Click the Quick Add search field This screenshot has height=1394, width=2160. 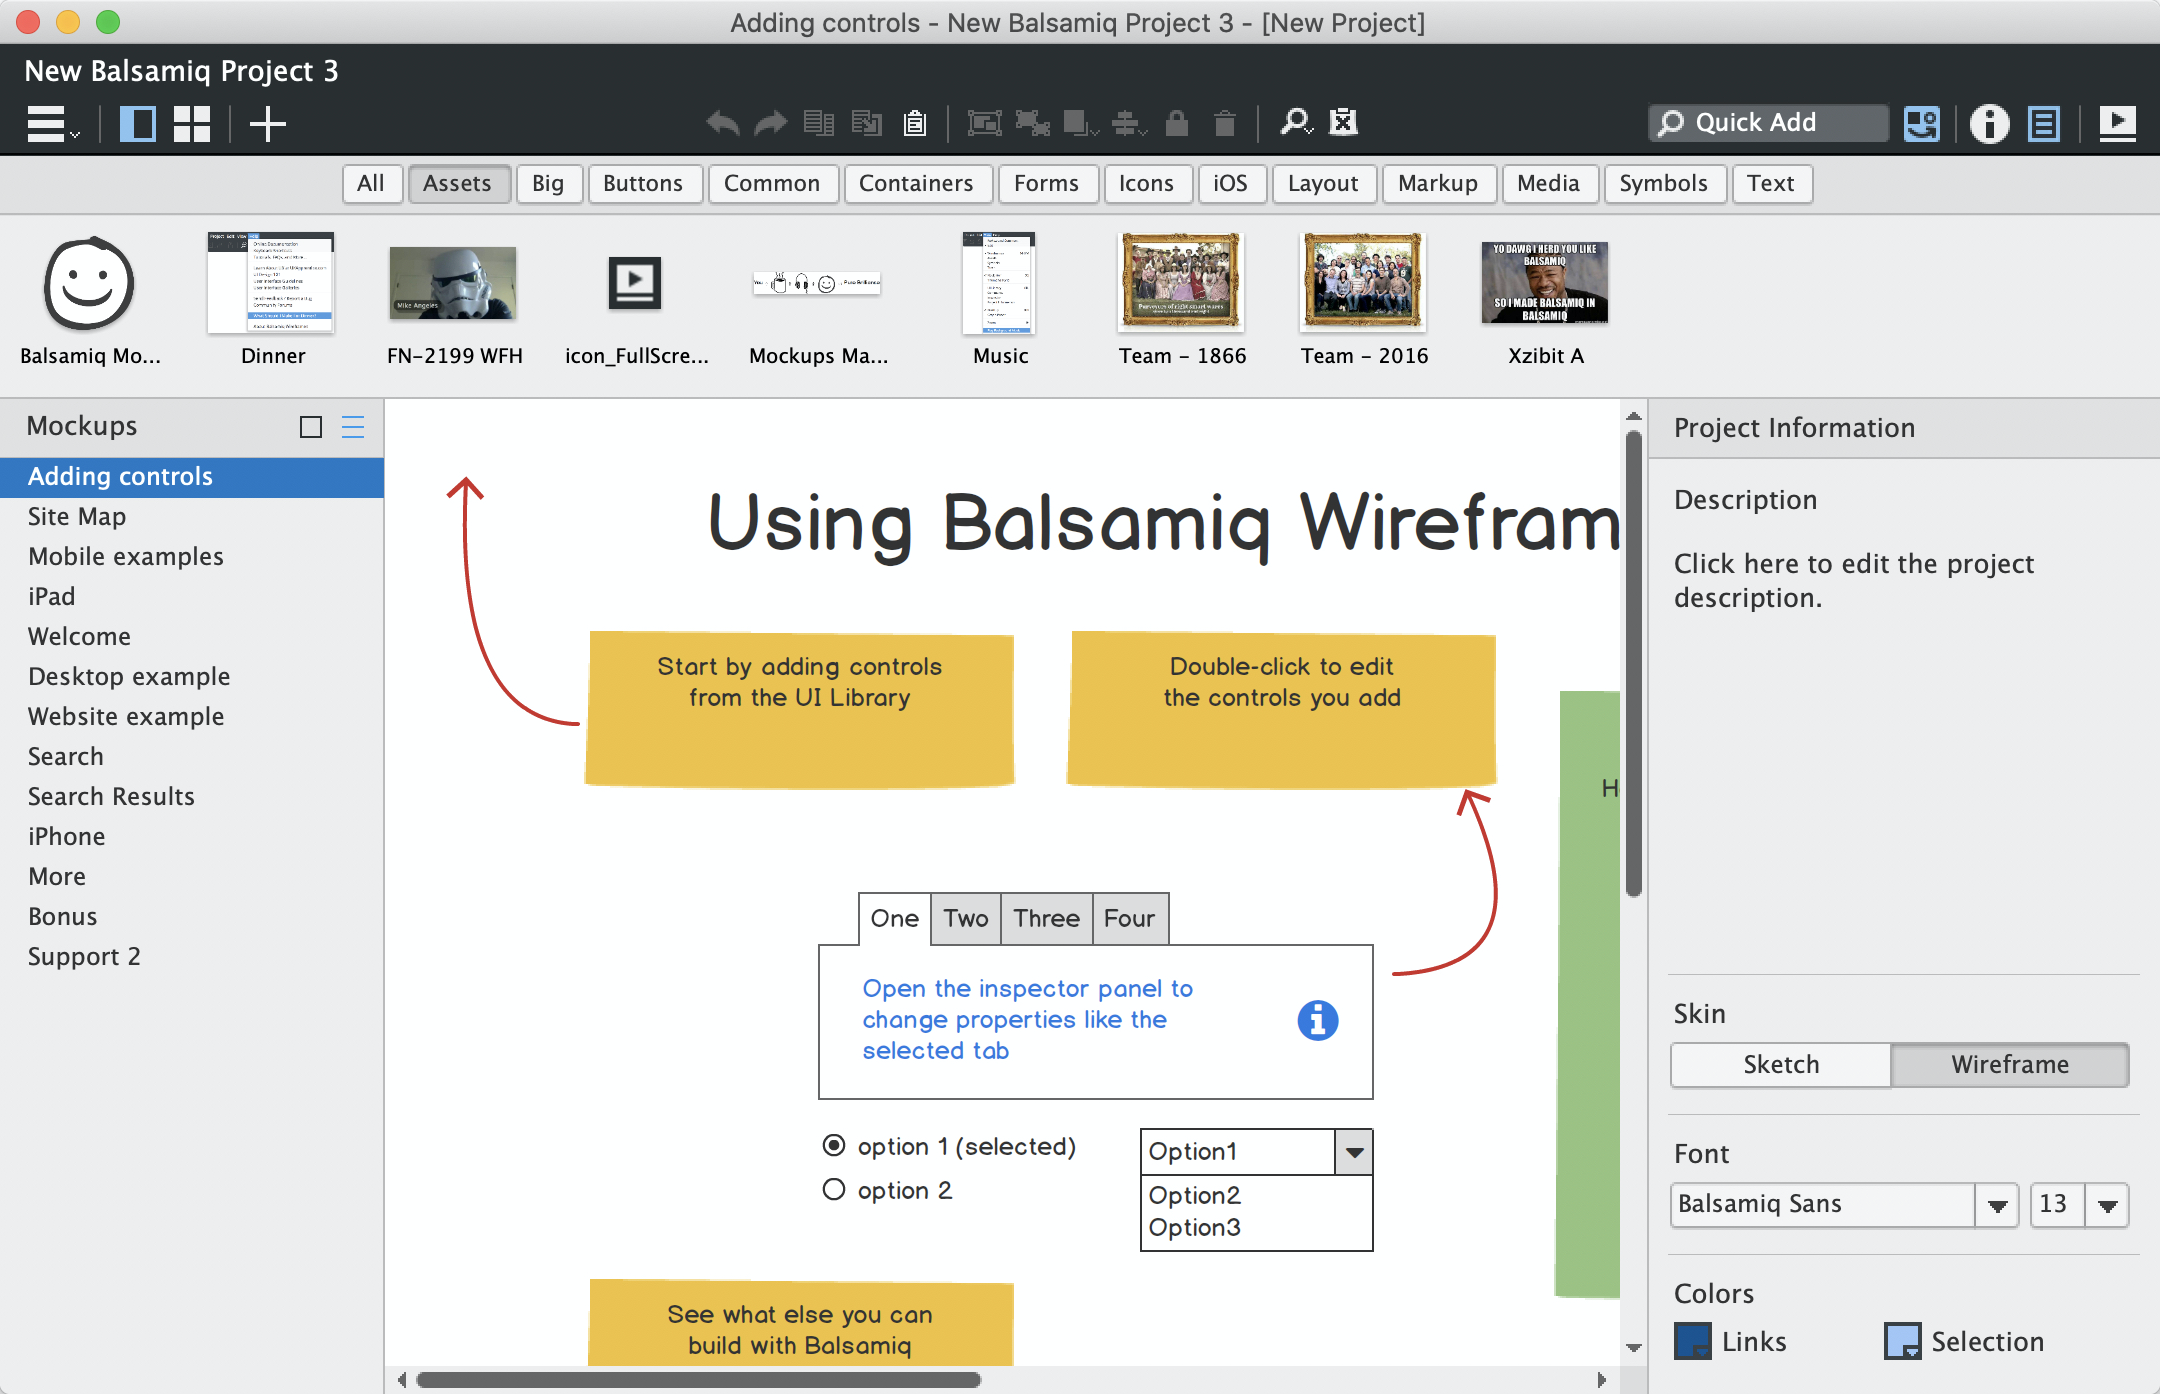[1767, 123]
